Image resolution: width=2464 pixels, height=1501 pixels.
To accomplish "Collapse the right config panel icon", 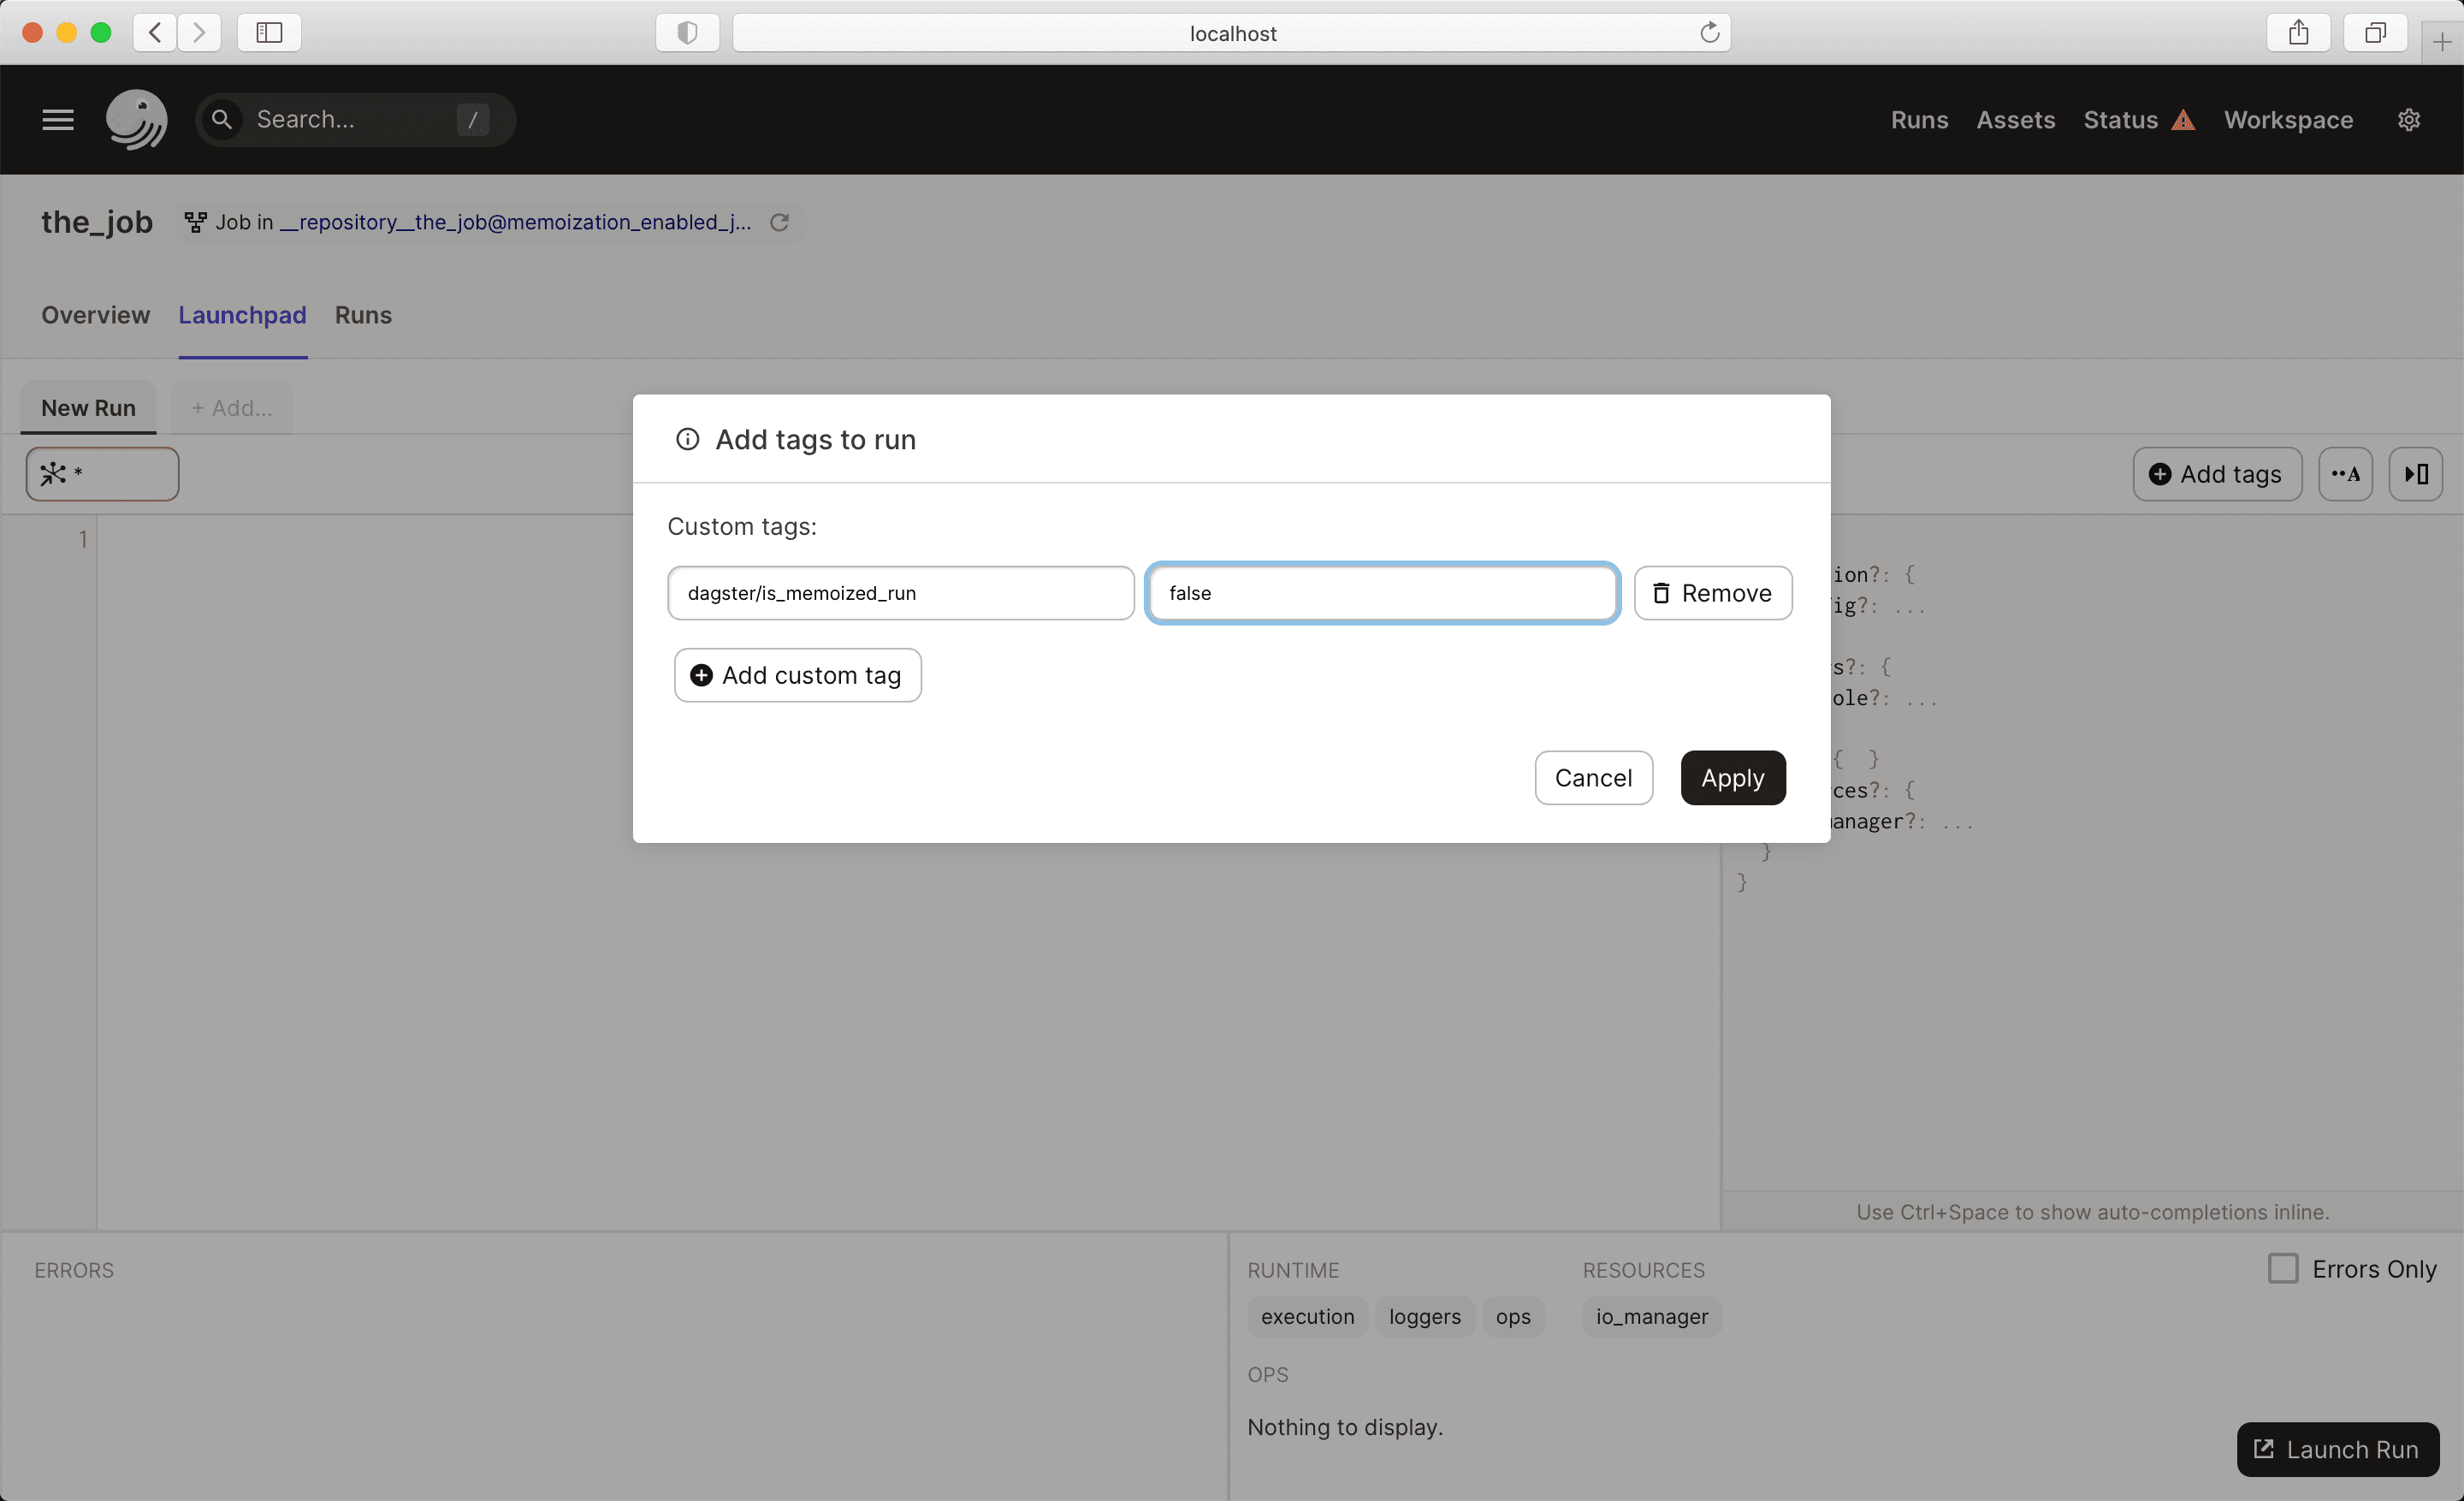I will pos(2415,474).
